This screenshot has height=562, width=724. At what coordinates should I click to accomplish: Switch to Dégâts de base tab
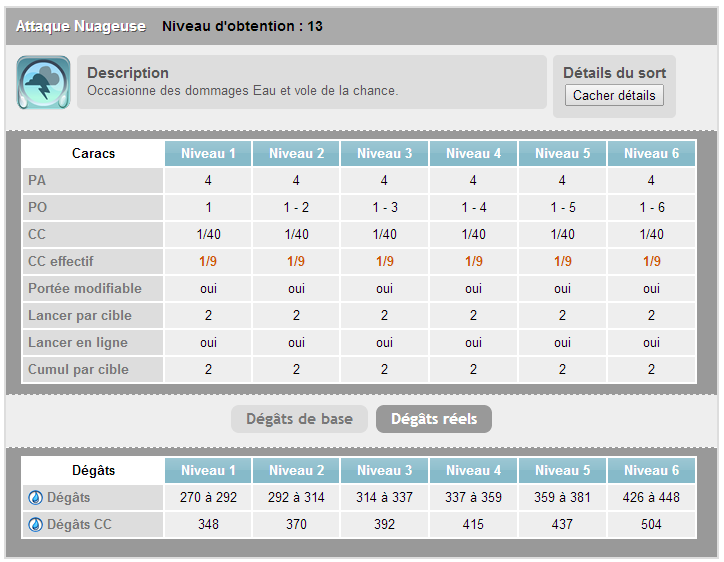tap(299, 419)
